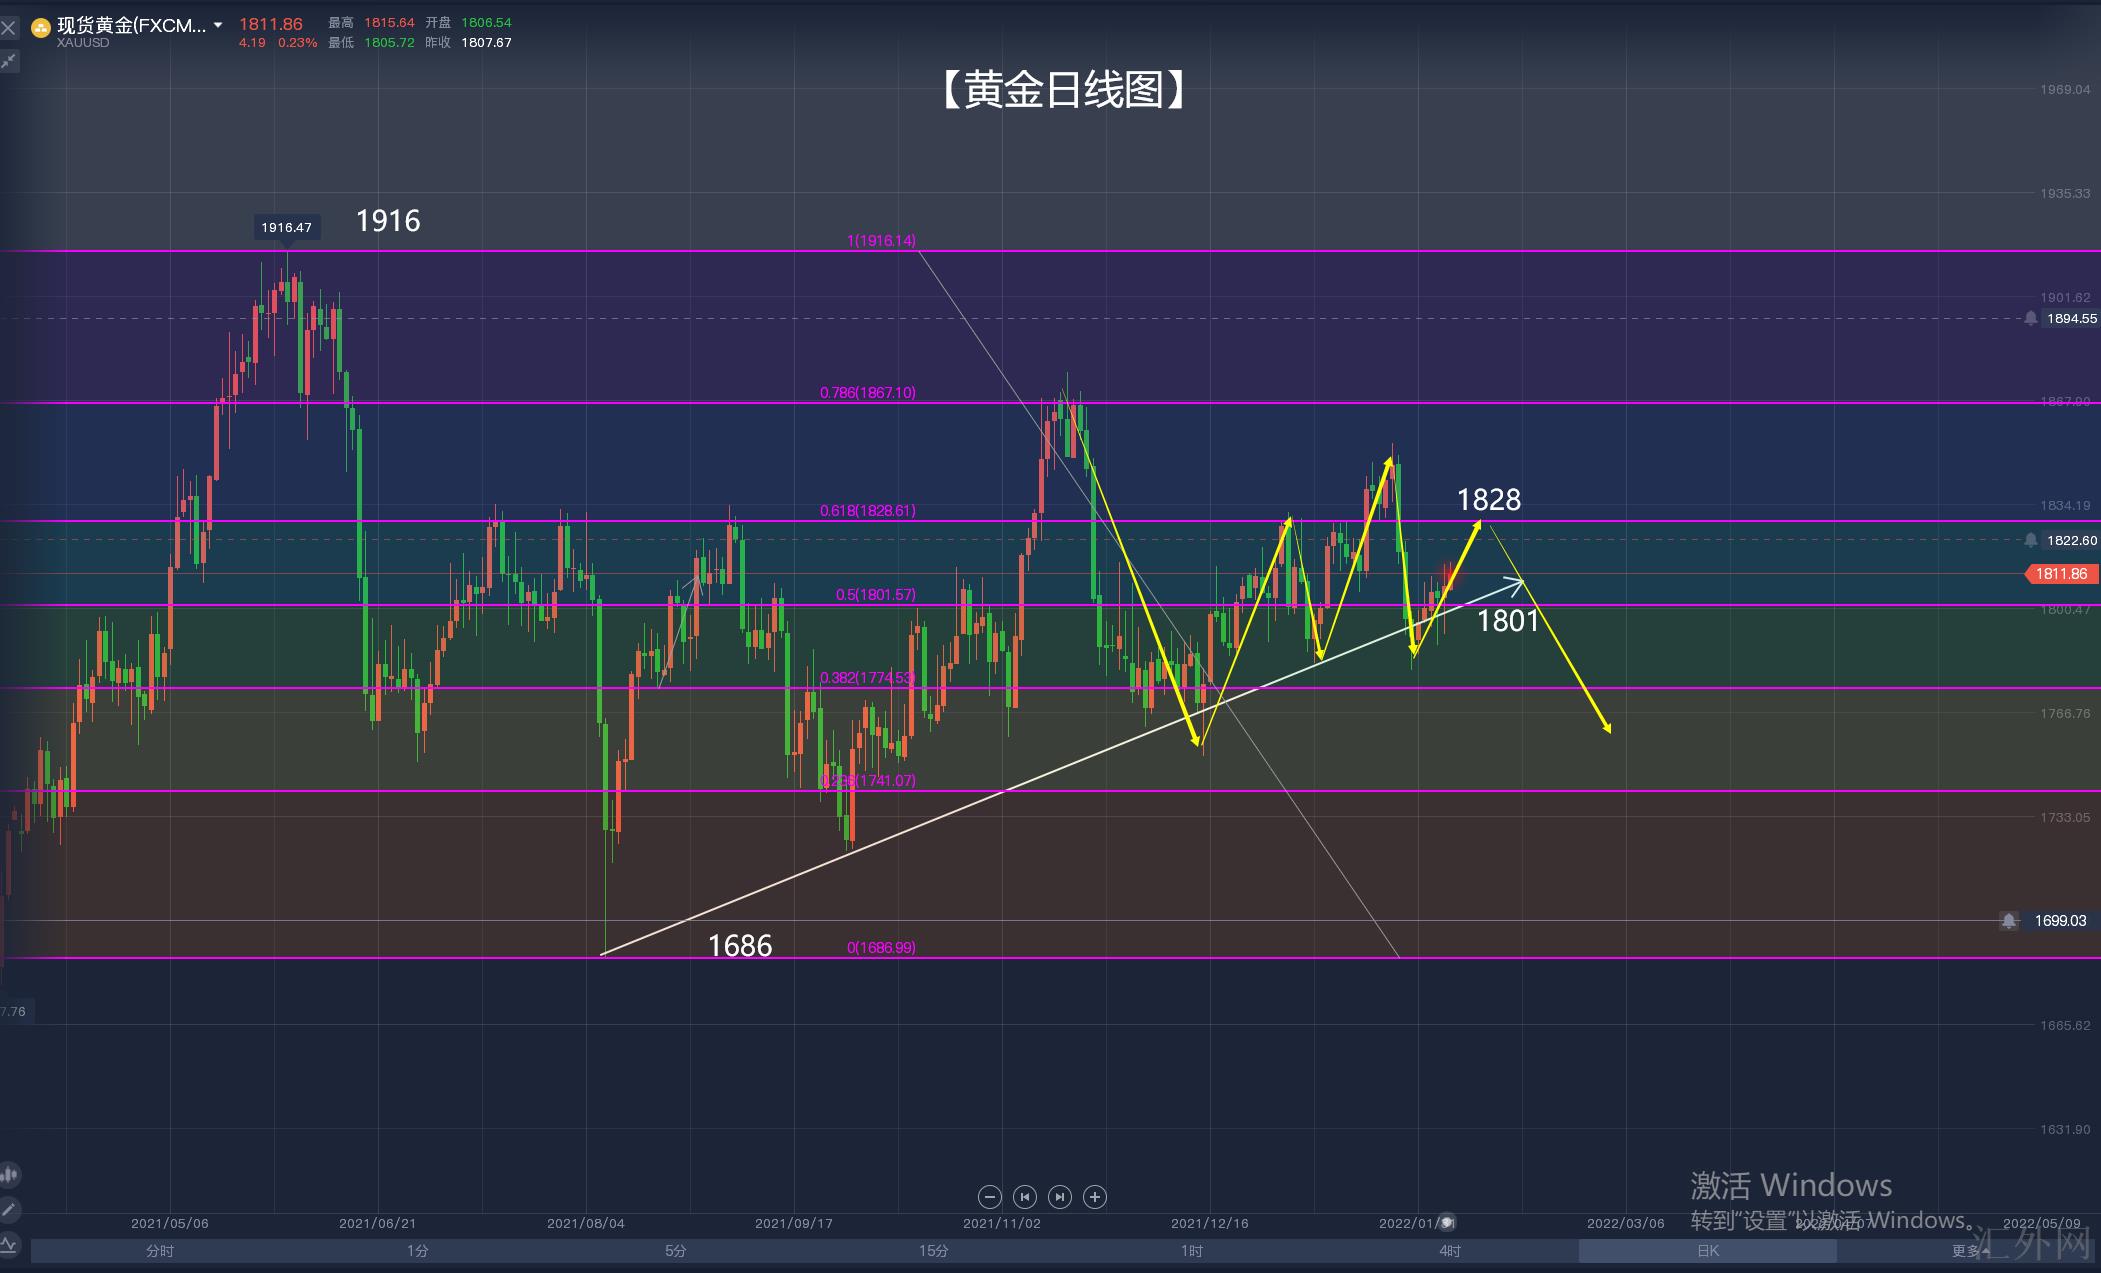Select the 15分 timeframe tab
The width and height of the screenshot is (2101, 1273).
tap(934, 1251)
